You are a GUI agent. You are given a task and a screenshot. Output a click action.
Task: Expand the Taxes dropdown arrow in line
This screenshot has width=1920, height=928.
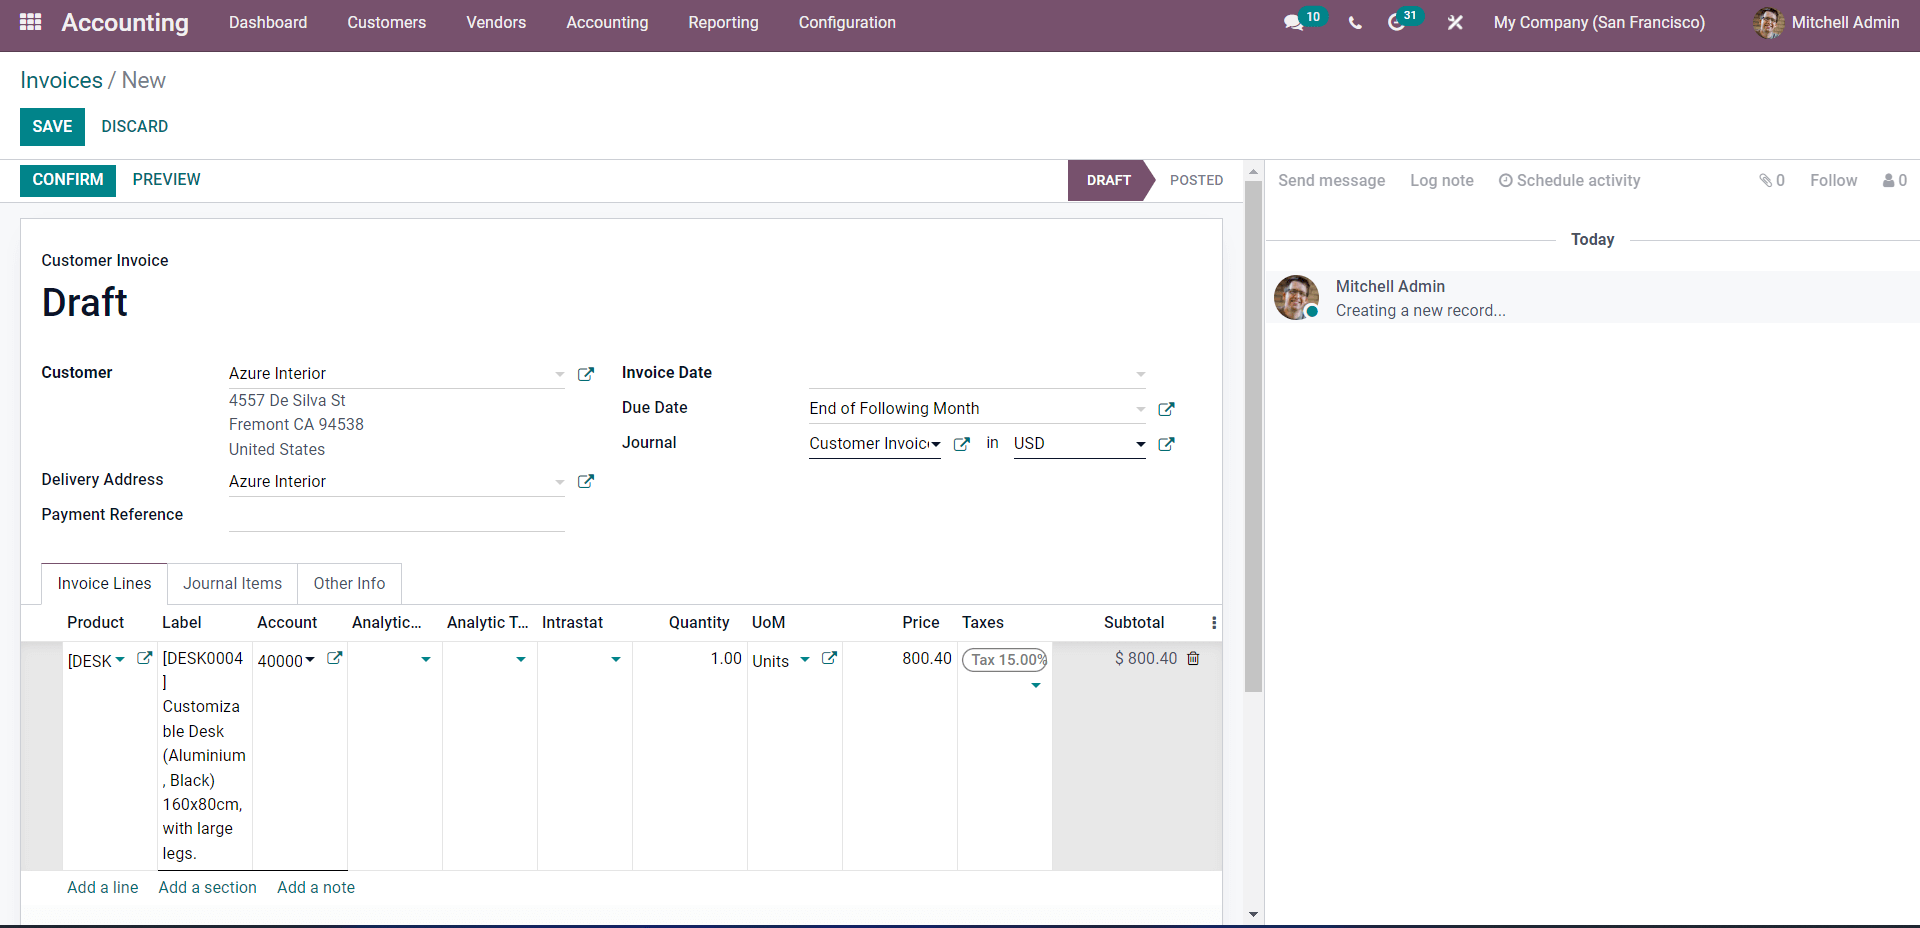(x=1036, y=685)
